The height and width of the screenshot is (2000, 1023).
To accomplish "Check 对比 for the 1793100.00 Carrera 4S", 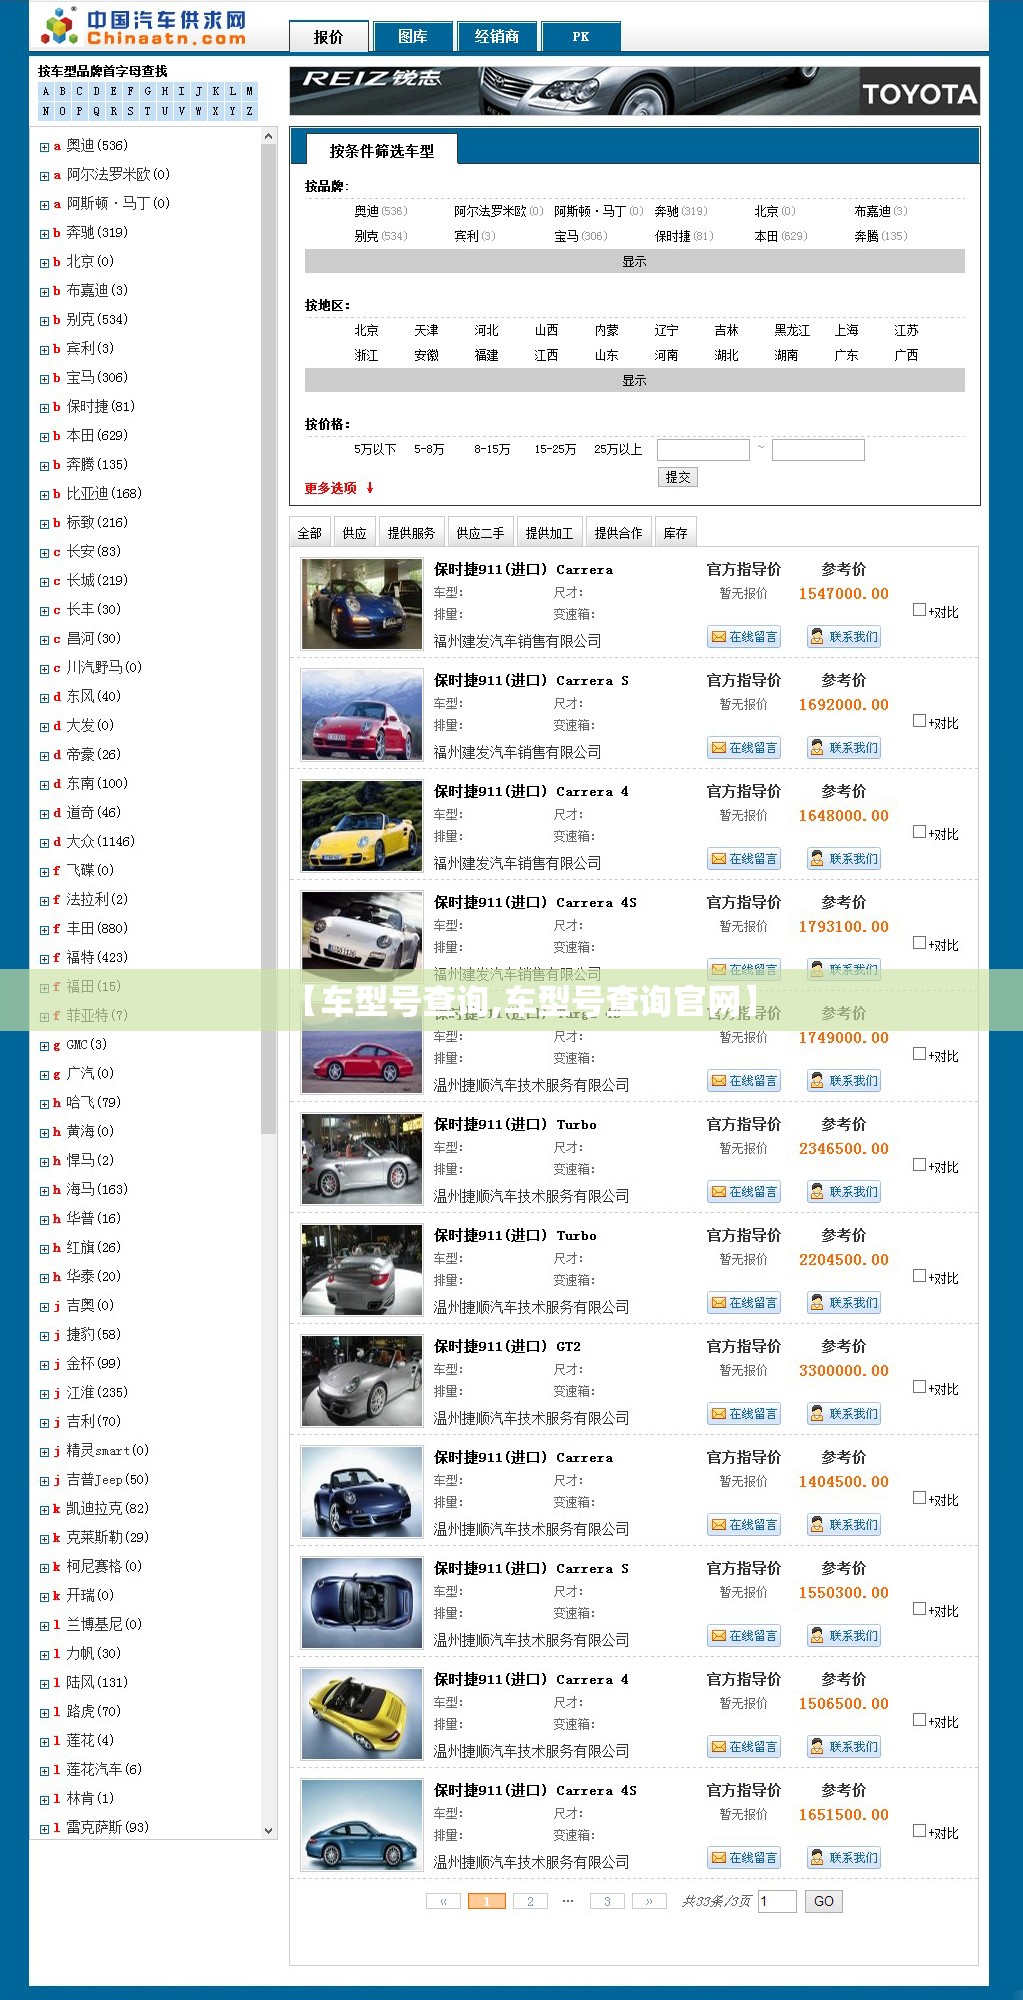I will (x=919, y=942).
